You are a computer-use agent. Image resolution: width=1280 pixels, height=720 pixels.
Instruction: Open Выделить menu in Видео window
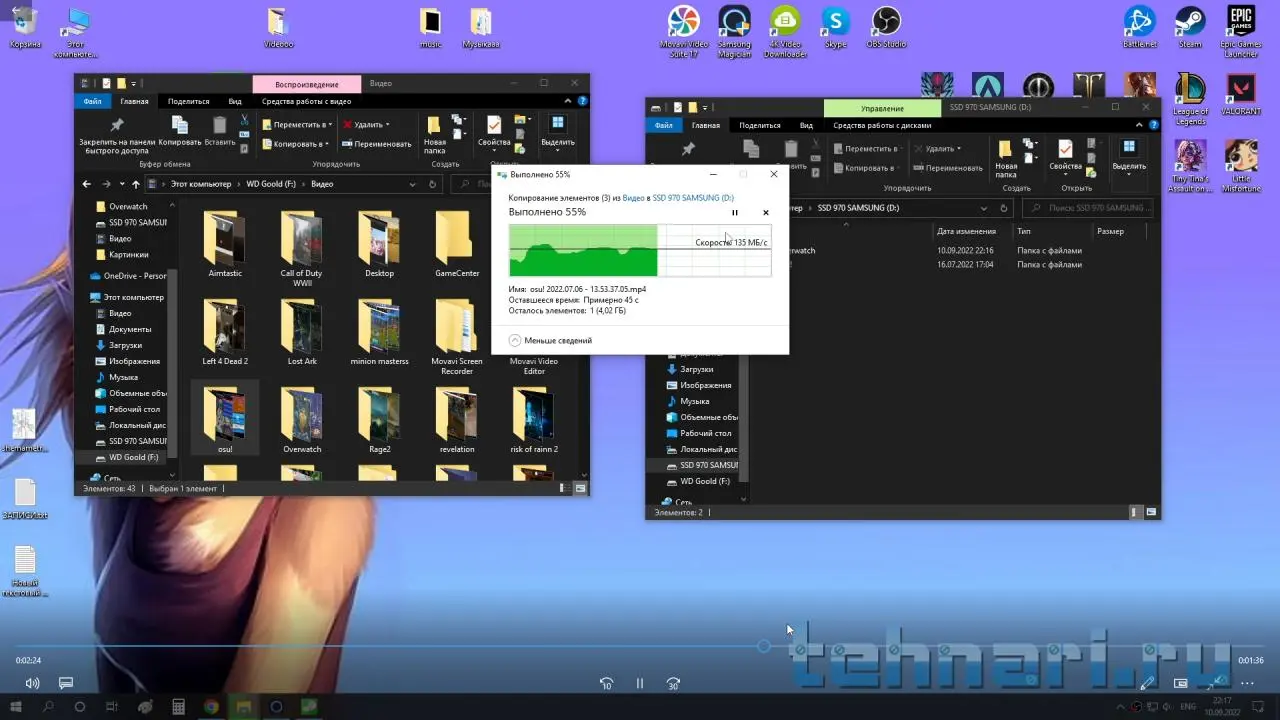click(x=558, y=131)
